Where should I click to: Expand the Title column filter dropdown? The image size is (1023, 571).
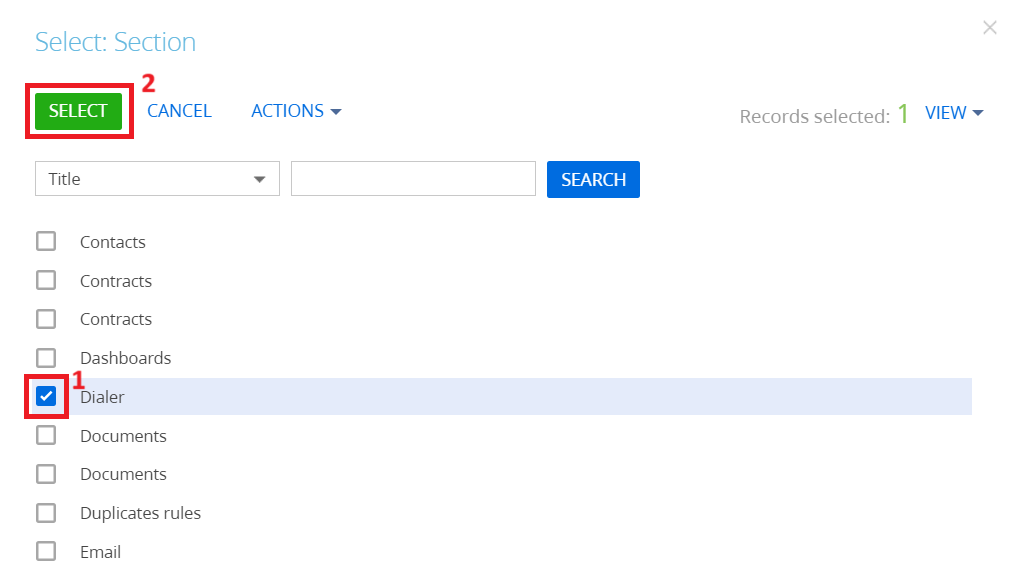(x=157, y=179)
